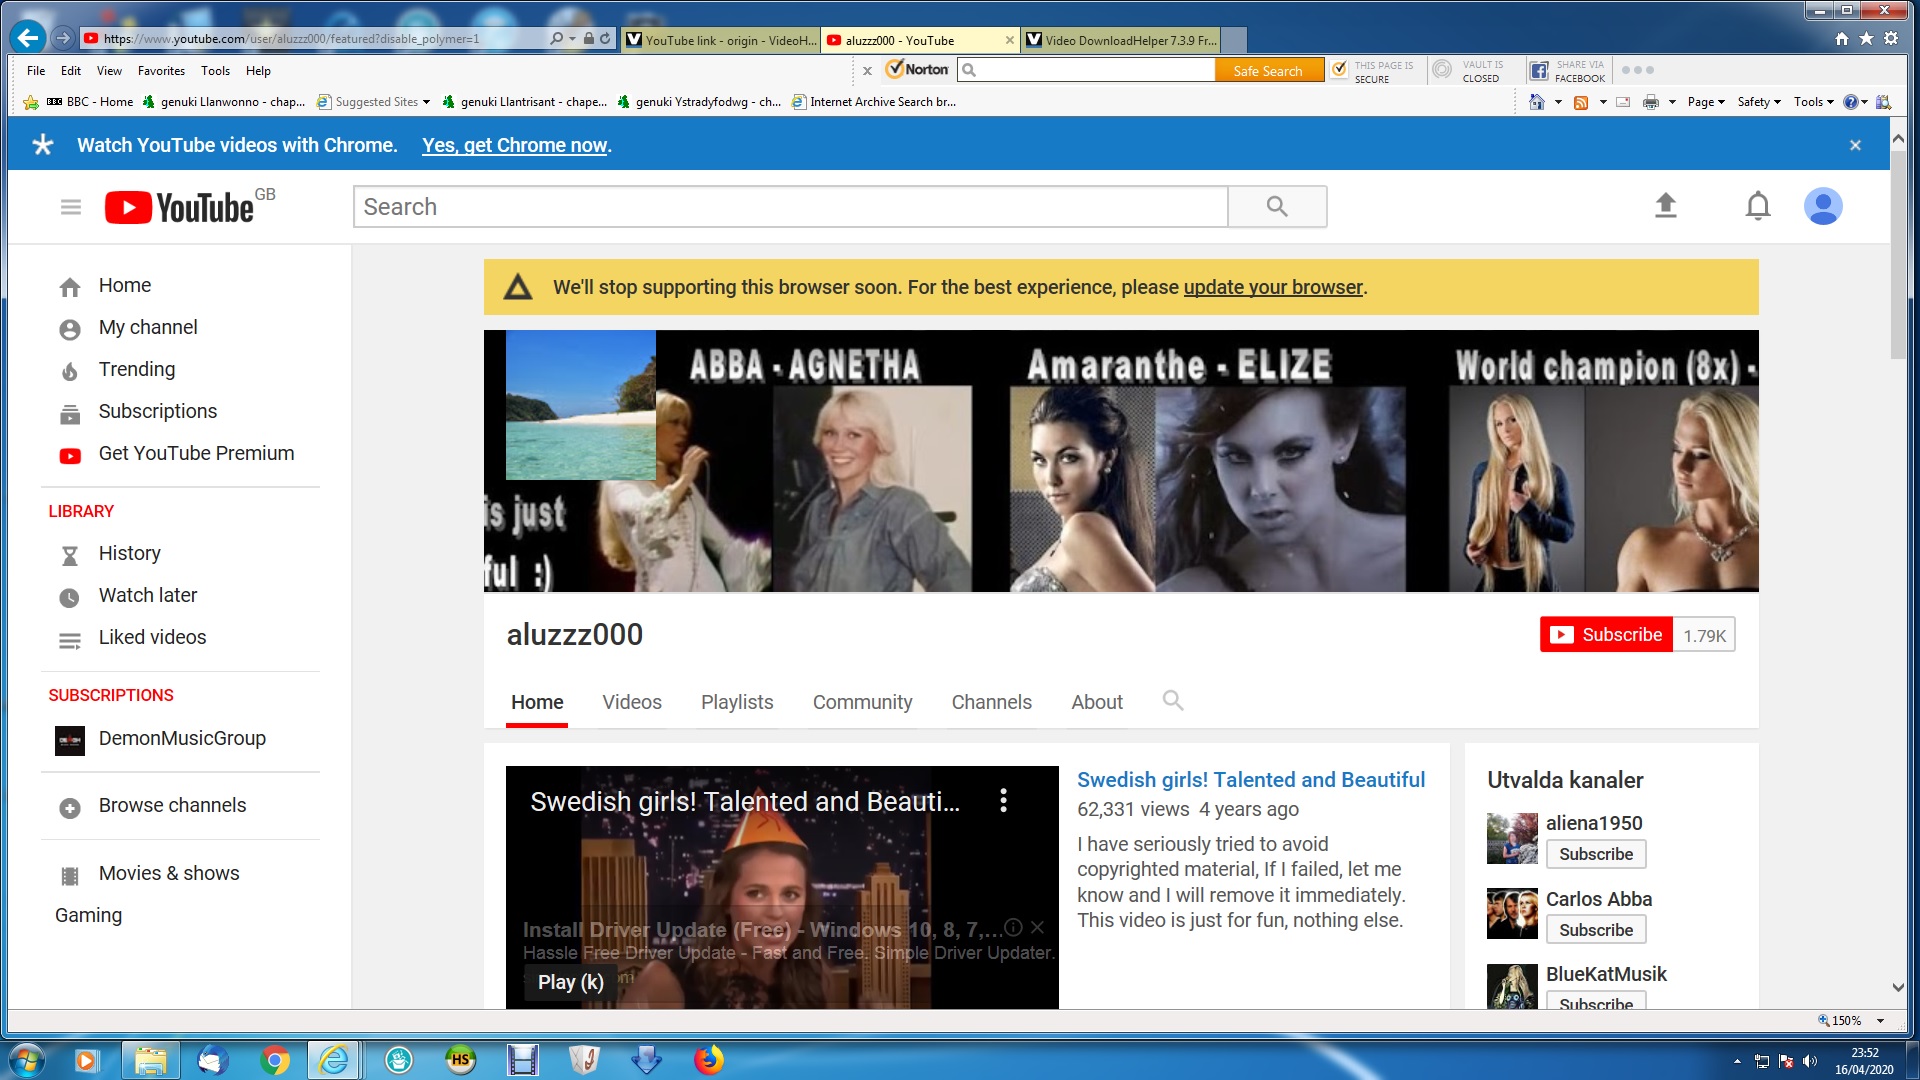The height and width of the screenshot is (1080, 1920).
Task: Open the video three-dot options menu
Action: click(1003, 800)
